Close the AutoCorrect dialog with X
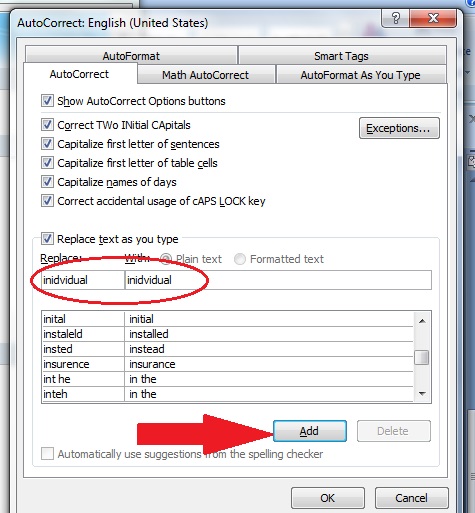475x513 pixels. click(x=433, y=18)
